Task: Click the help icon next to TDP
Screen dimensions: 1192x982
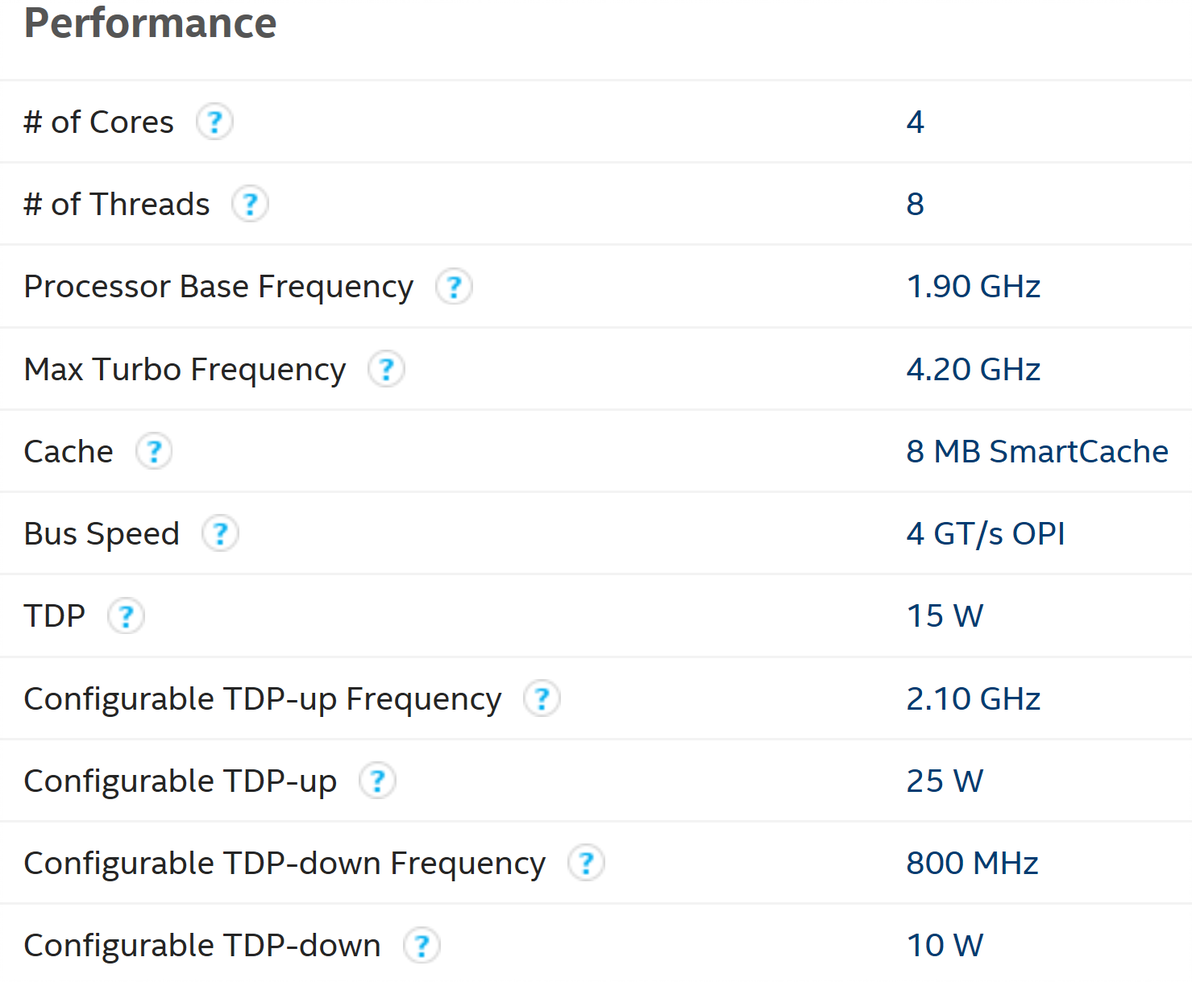Action: coord(126,616)
